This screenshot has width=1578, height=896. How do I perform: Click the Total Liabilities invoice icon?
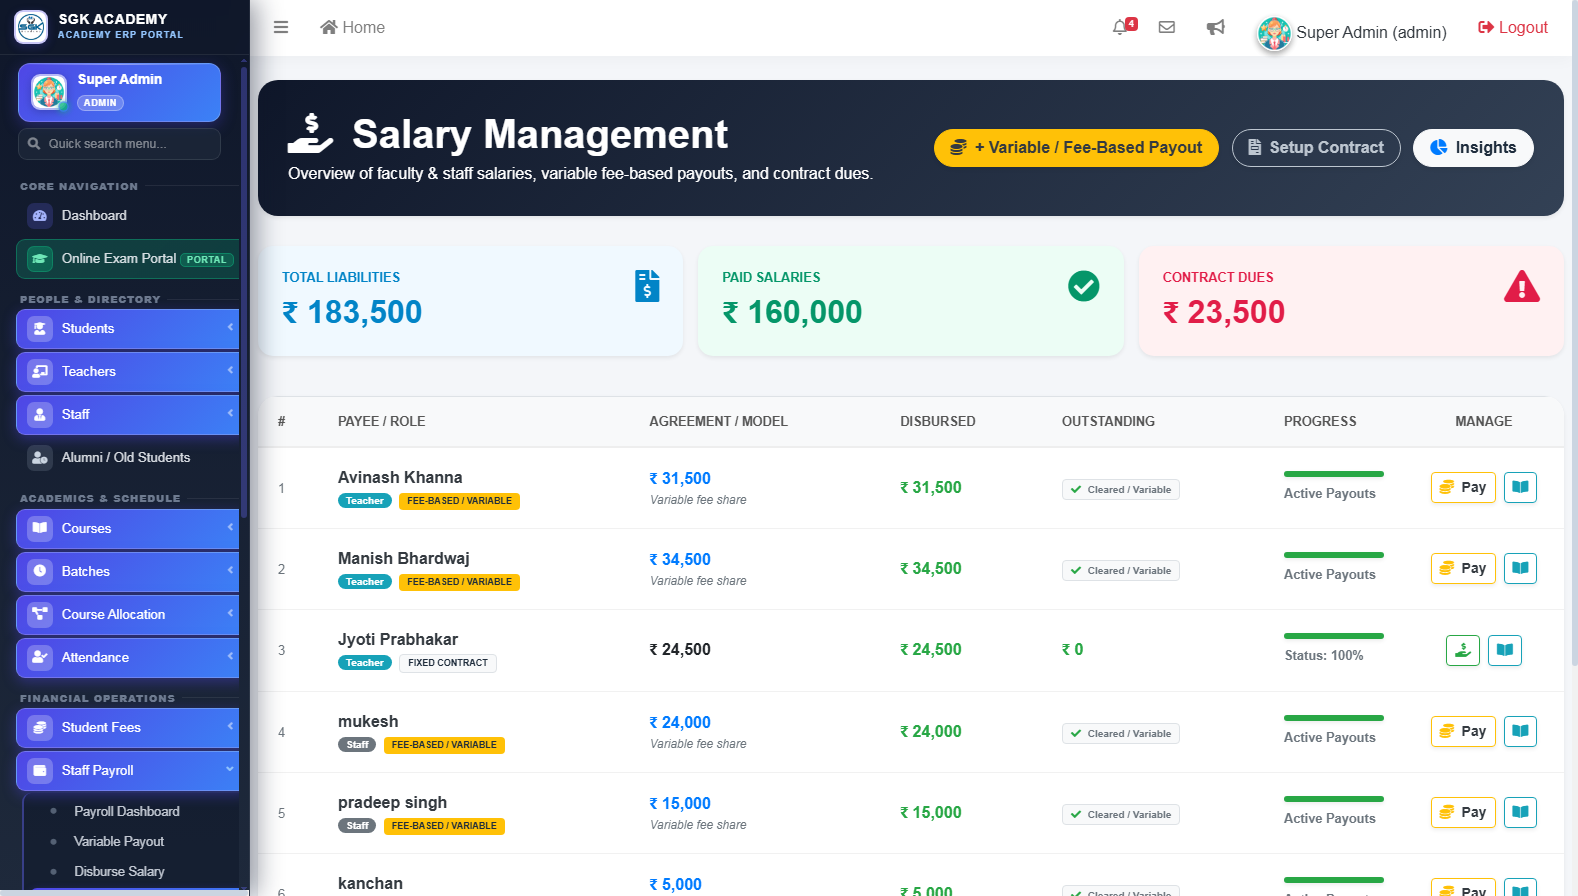click(647, 286)
